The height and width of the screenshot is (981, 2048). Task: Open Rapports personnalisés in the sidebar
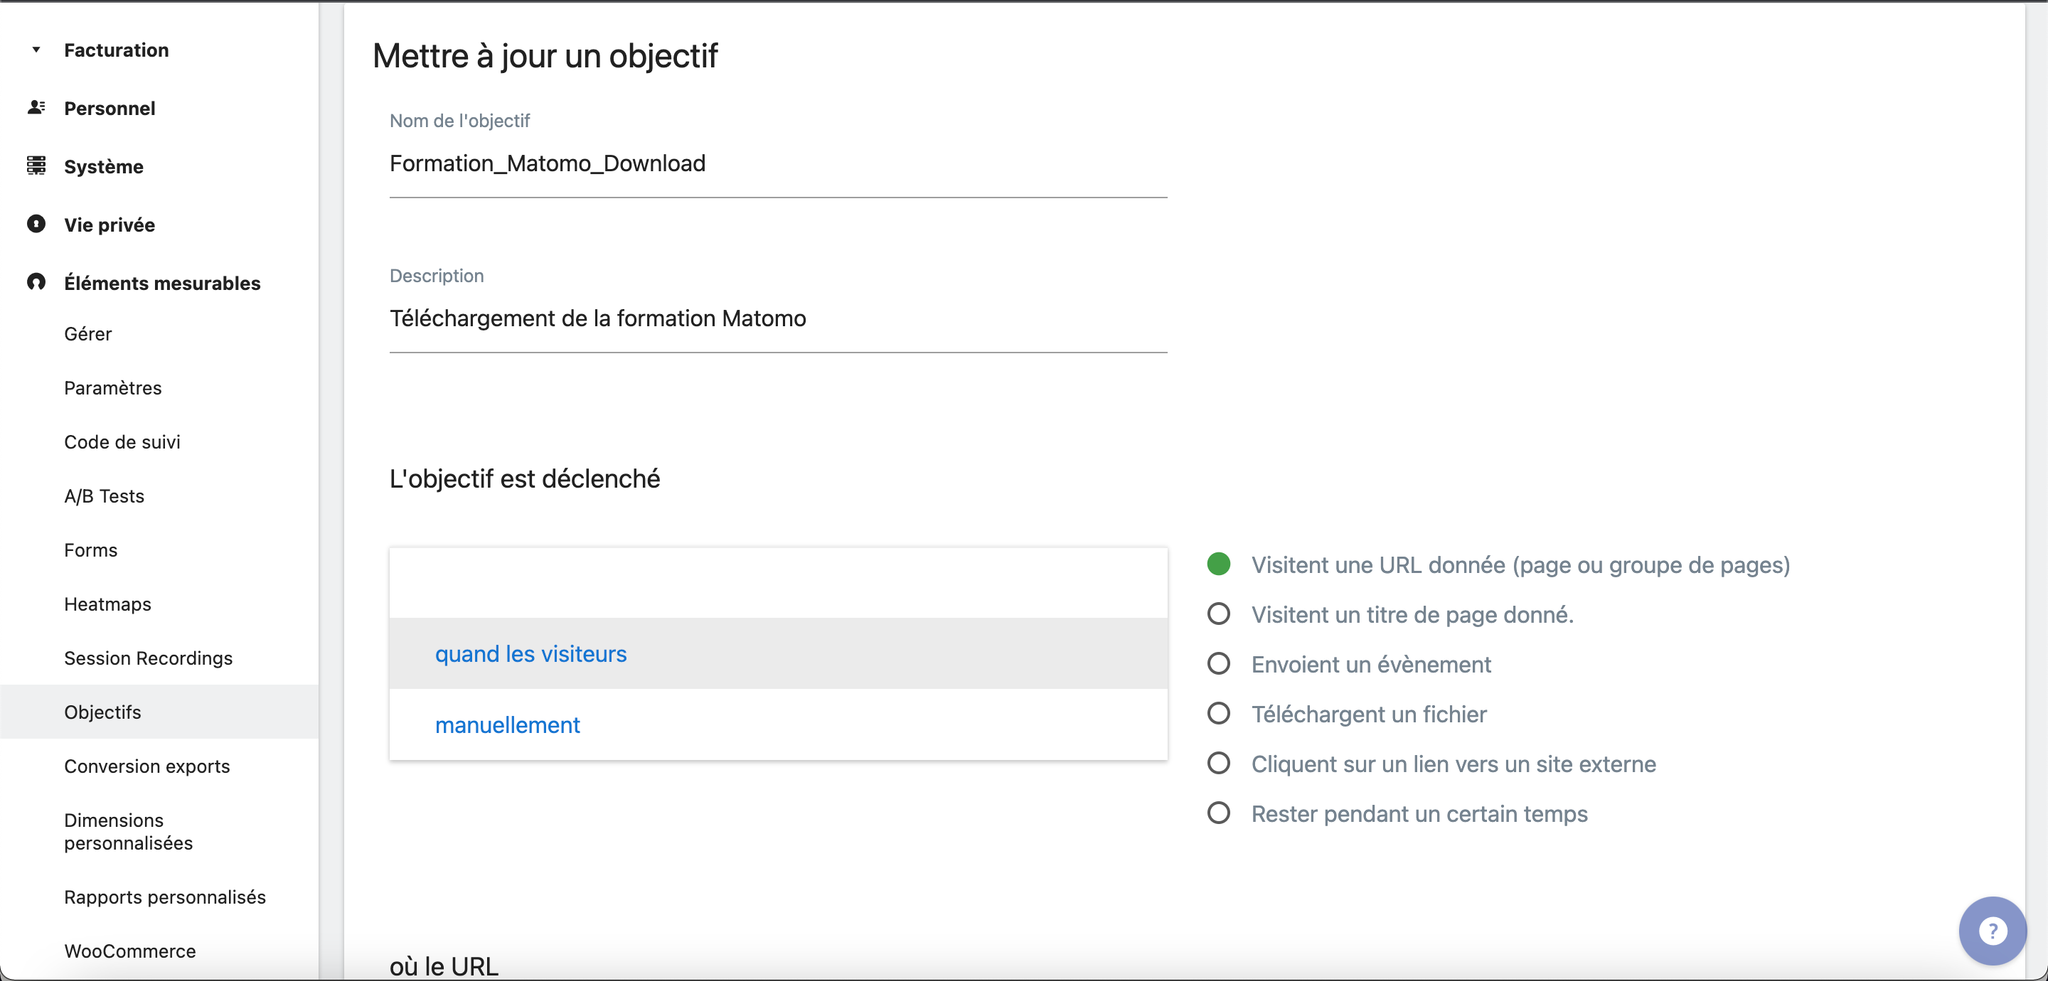(165, 897)
